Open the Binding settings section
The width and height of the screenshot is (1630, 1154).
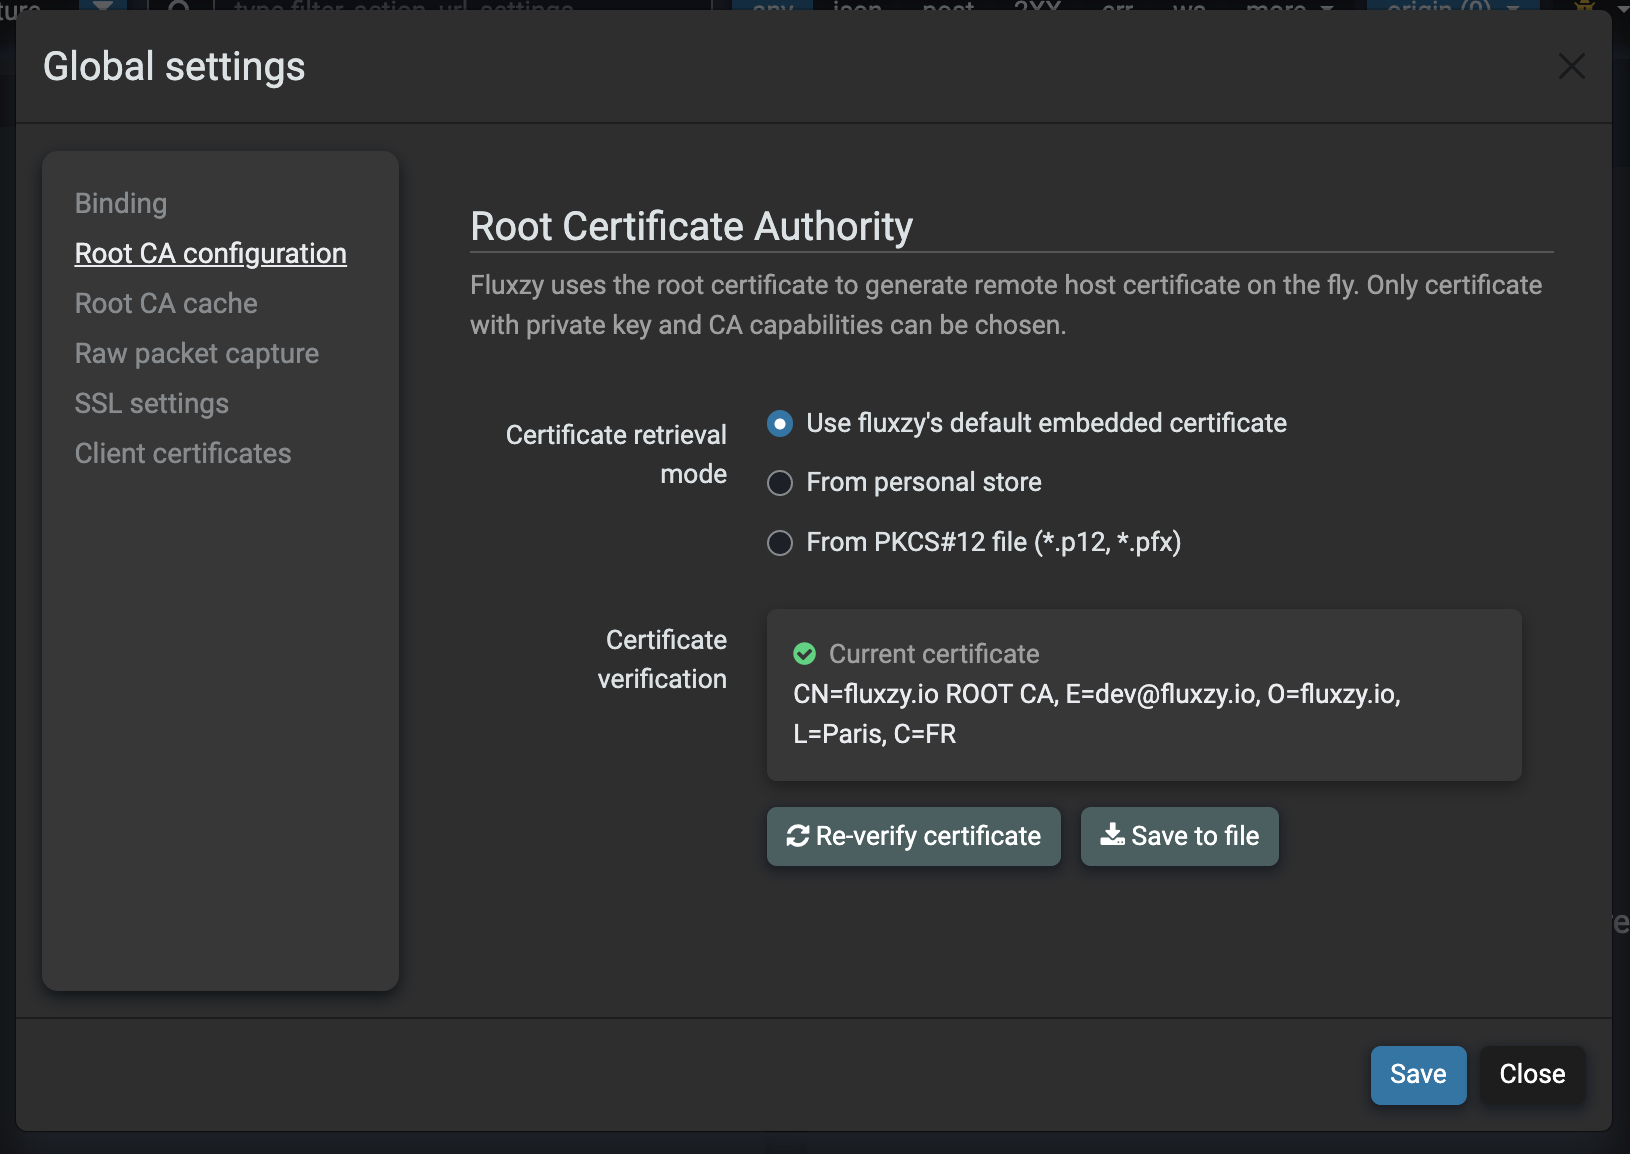121,203
